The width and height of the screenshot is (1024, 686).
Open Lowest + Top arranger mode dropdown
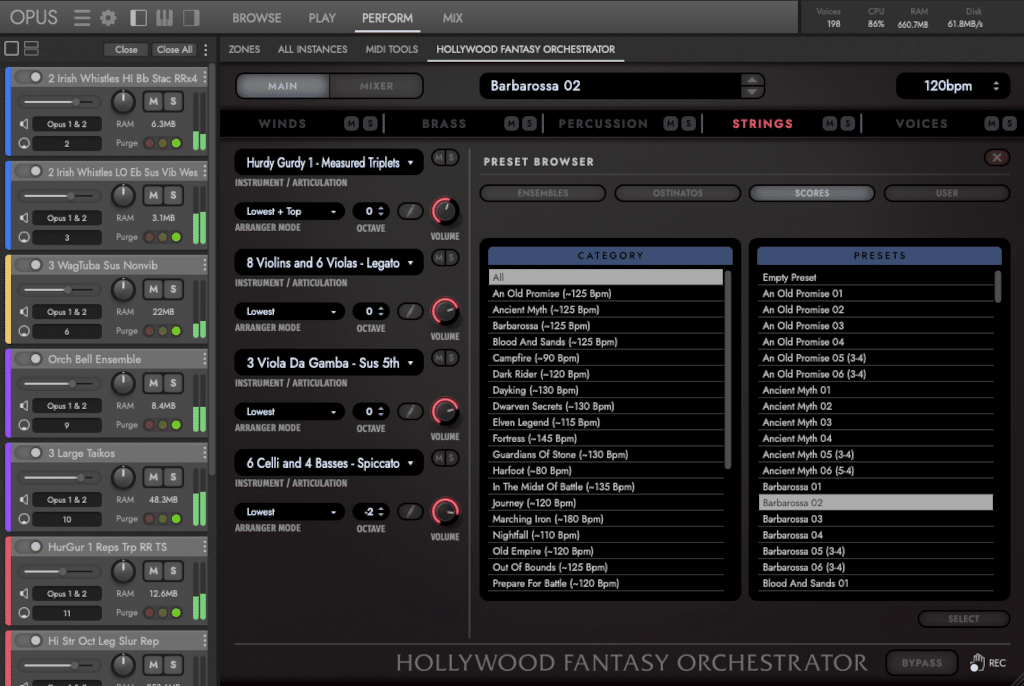point(290,211)
